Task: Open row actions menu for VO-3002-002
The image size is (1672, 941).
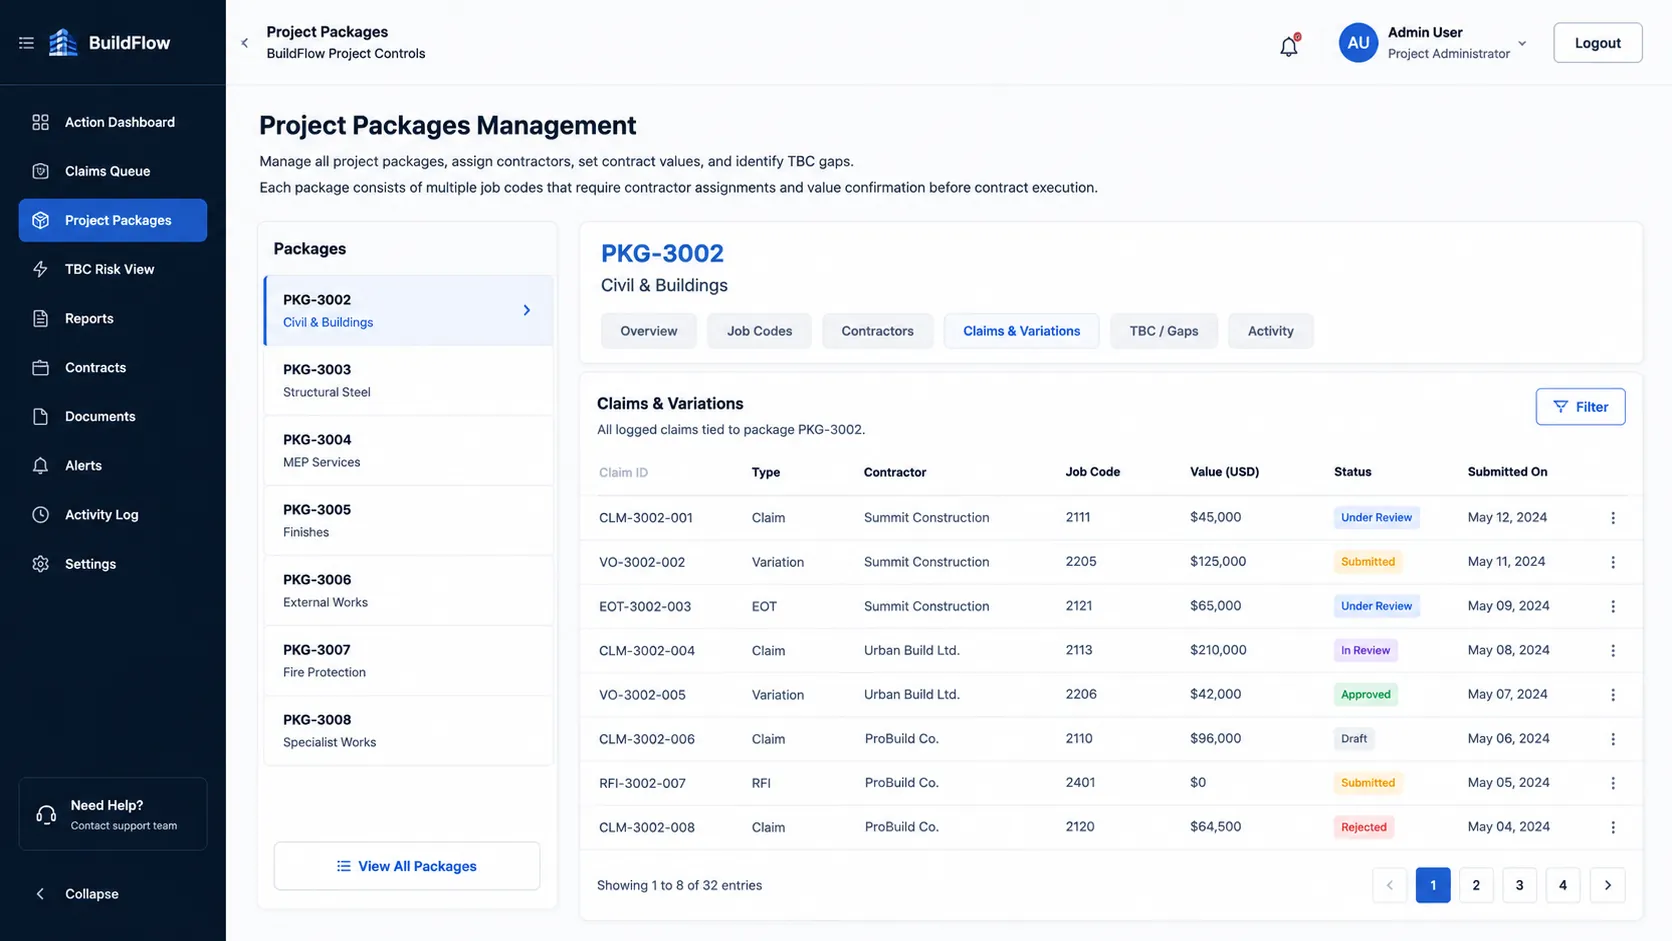Action: point(1612,562)
